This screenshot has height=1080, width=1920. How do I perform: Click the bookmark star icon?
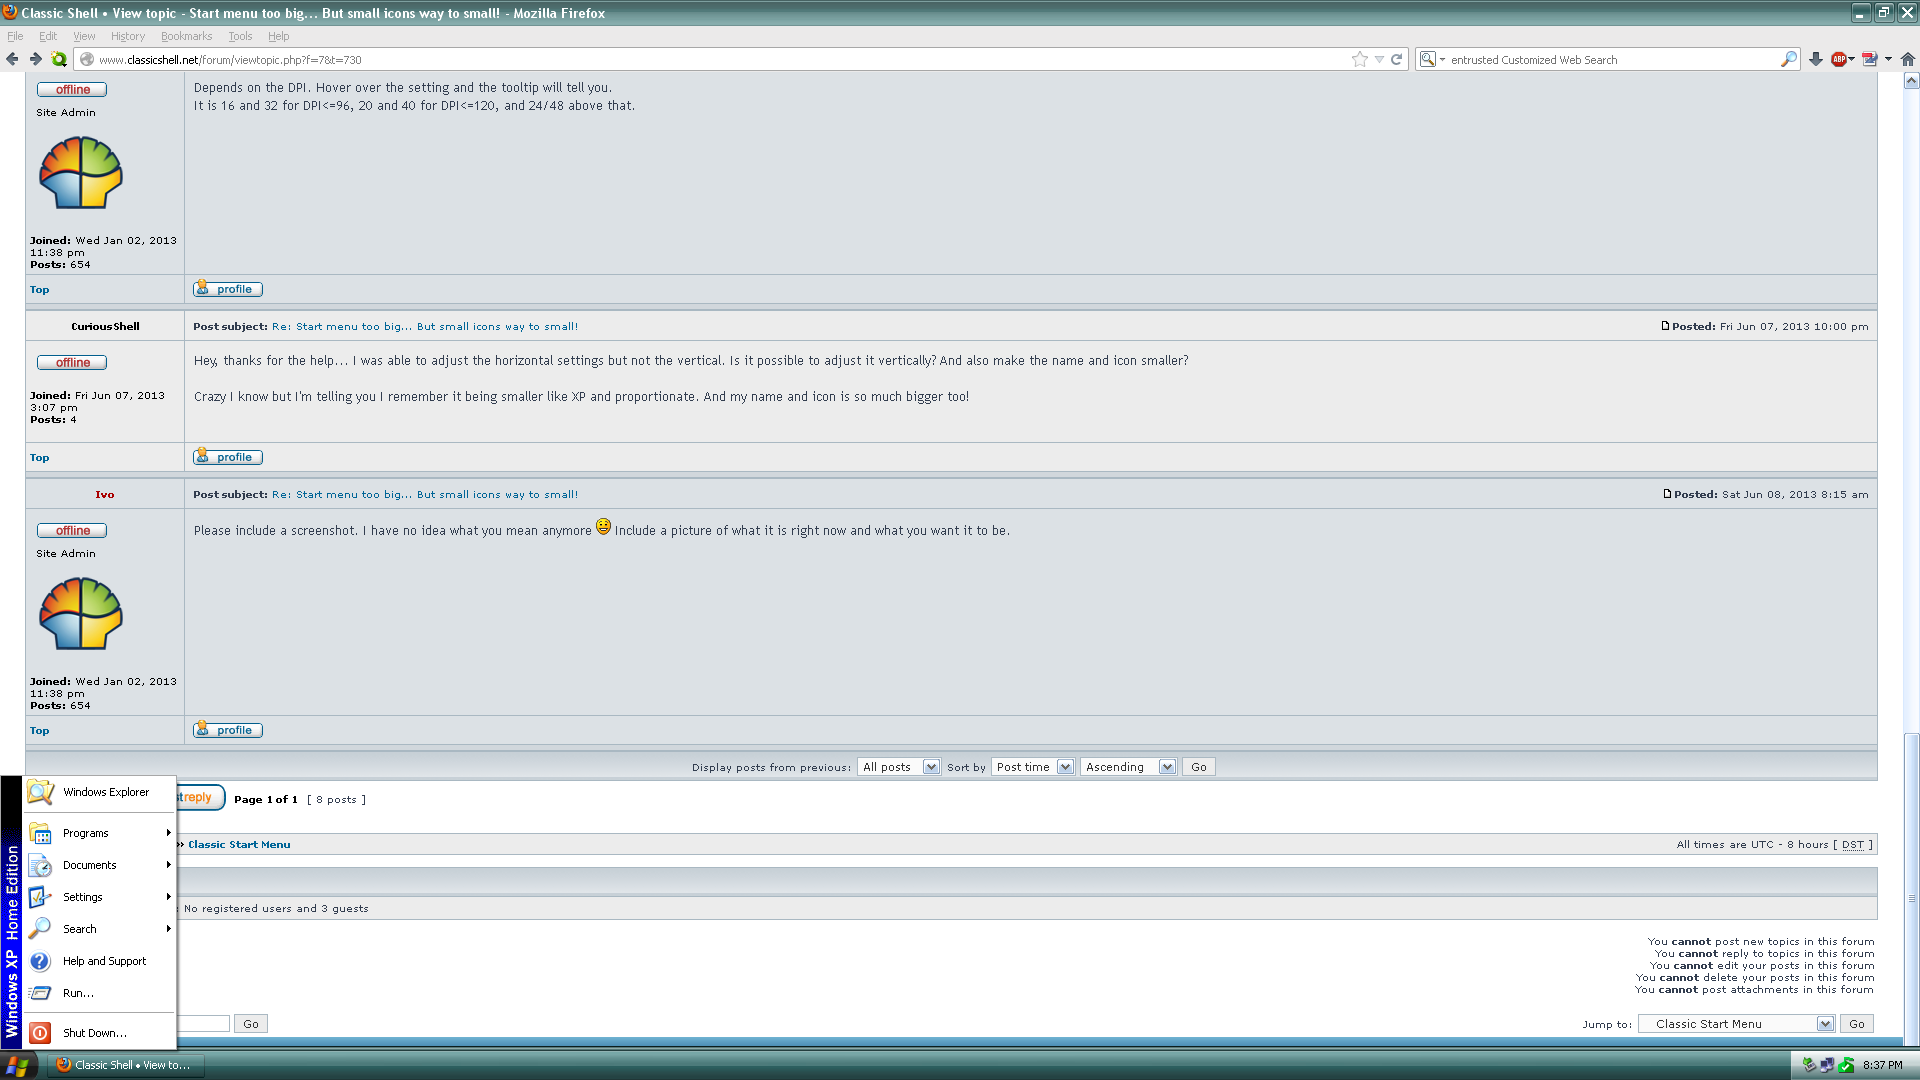tap(1359, 59)
